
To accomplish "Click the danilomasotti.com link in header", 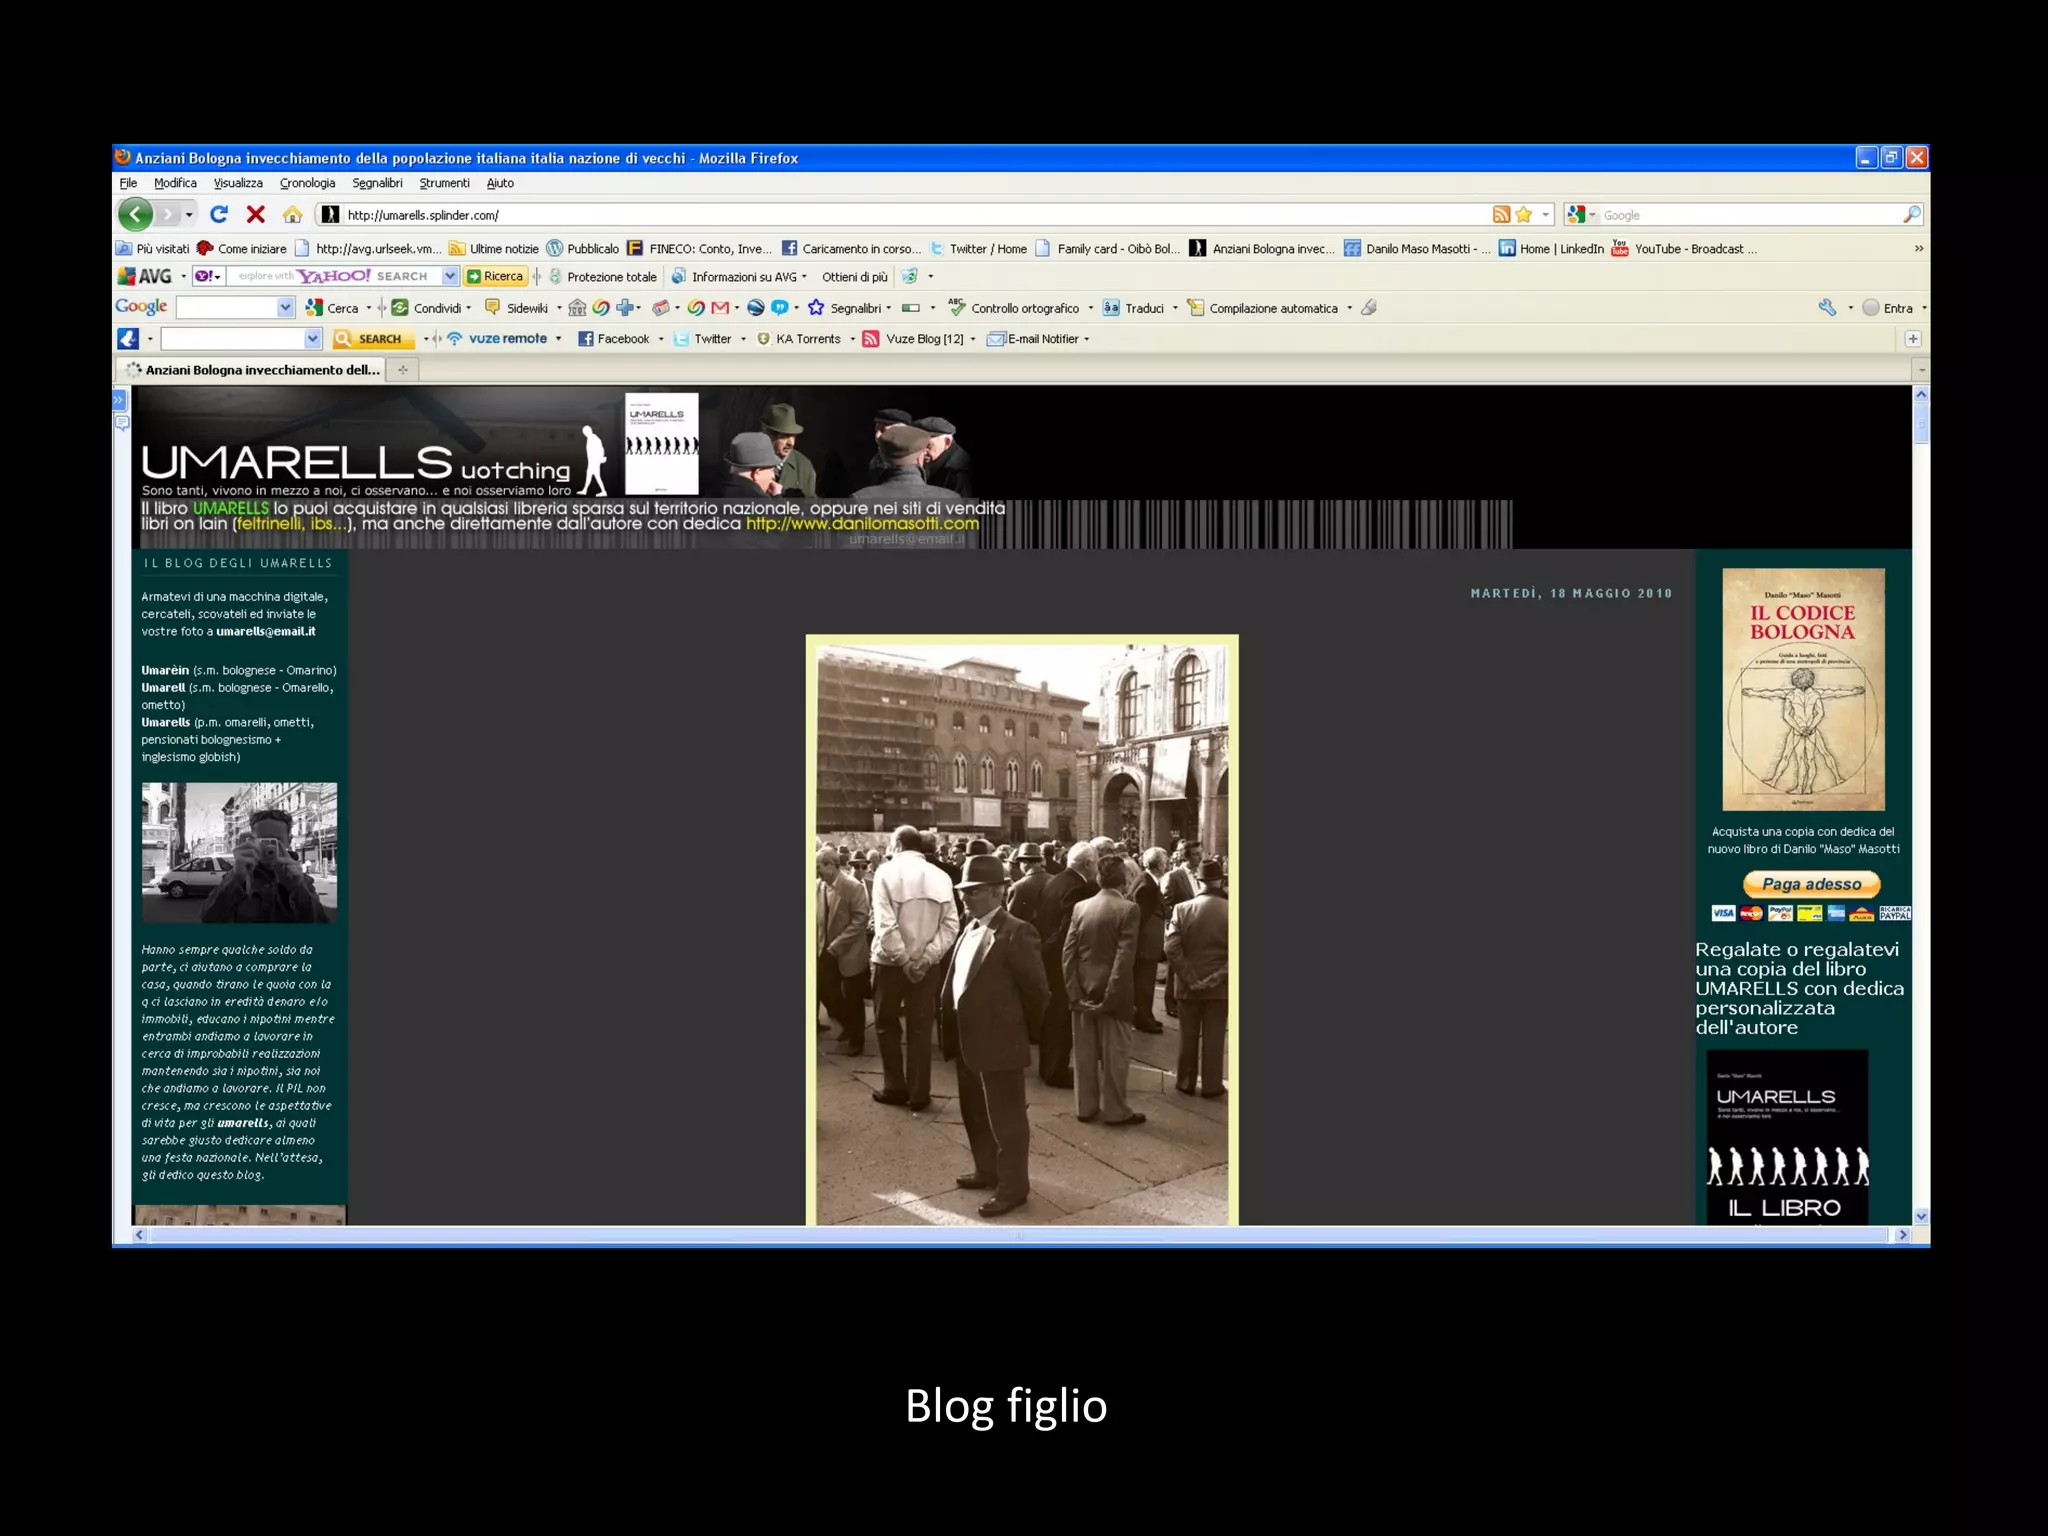I will [862, 524].
